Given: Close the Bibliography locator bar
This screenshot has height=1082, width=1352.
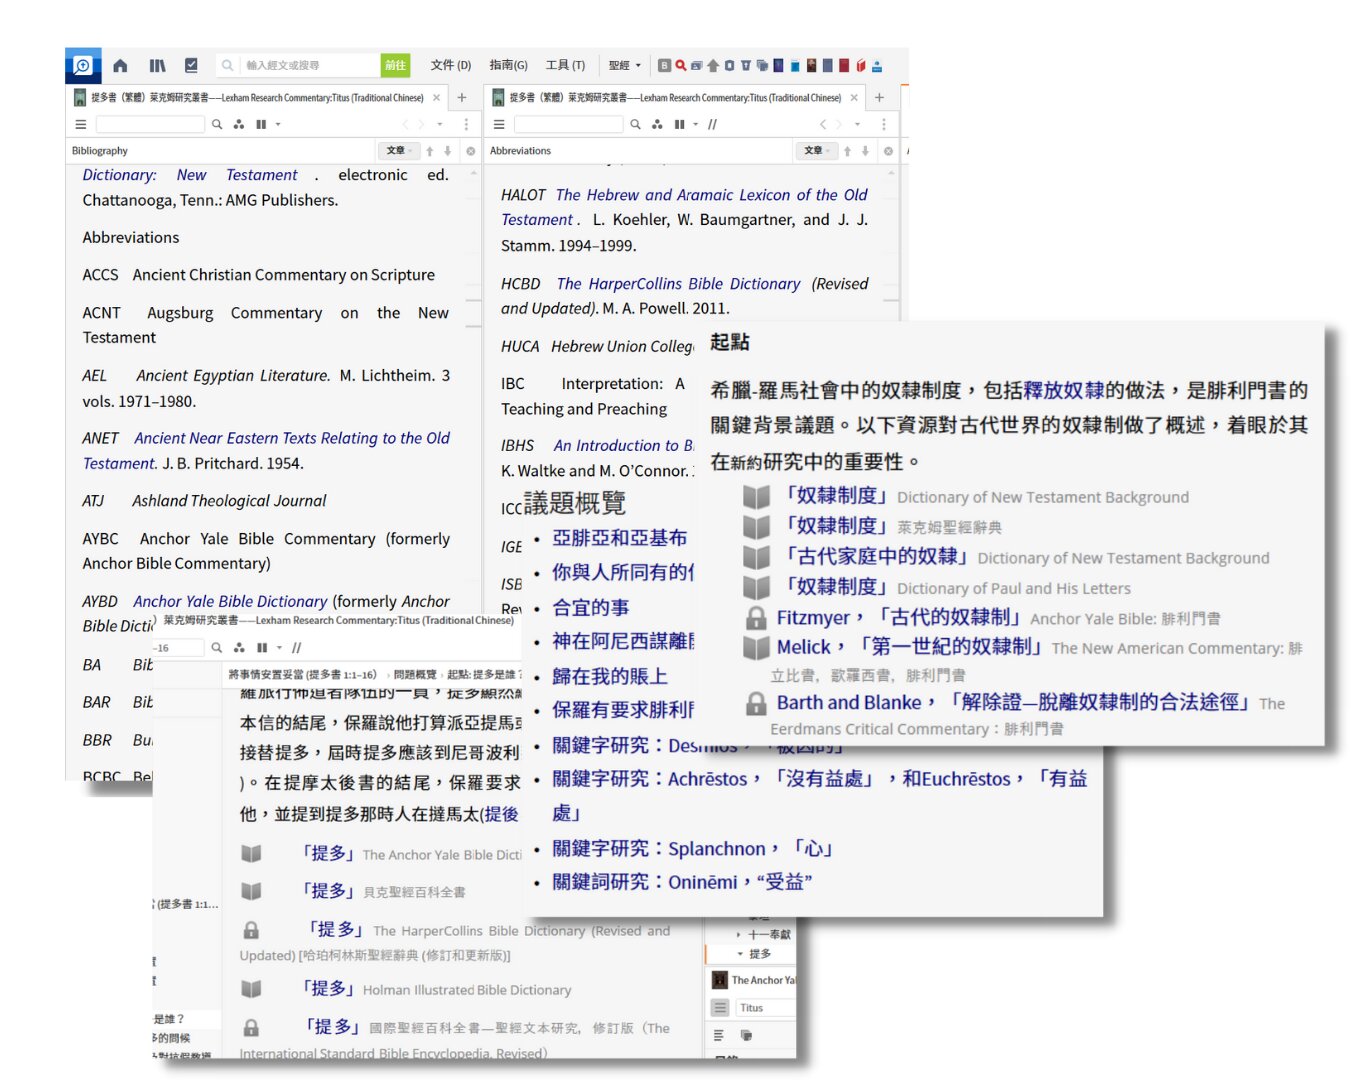Looking at the screenshot, I should pyautogui.click(x=470, y=151).
